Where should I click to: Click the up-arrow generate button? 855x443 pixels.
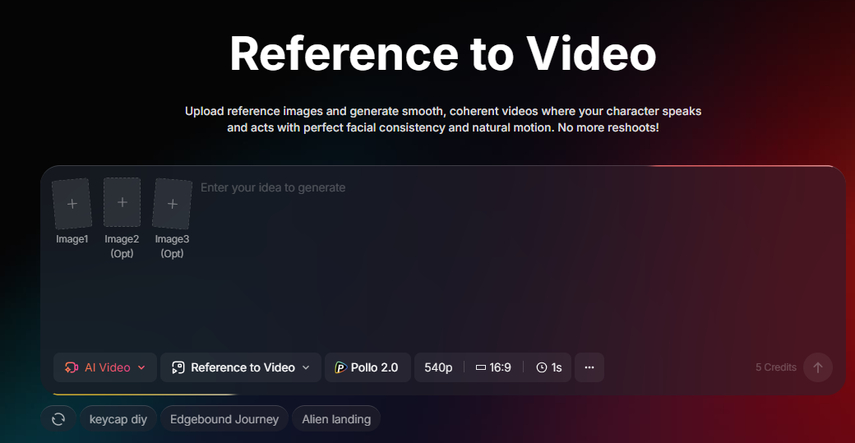pyautogui.click(x=817, y=367)
